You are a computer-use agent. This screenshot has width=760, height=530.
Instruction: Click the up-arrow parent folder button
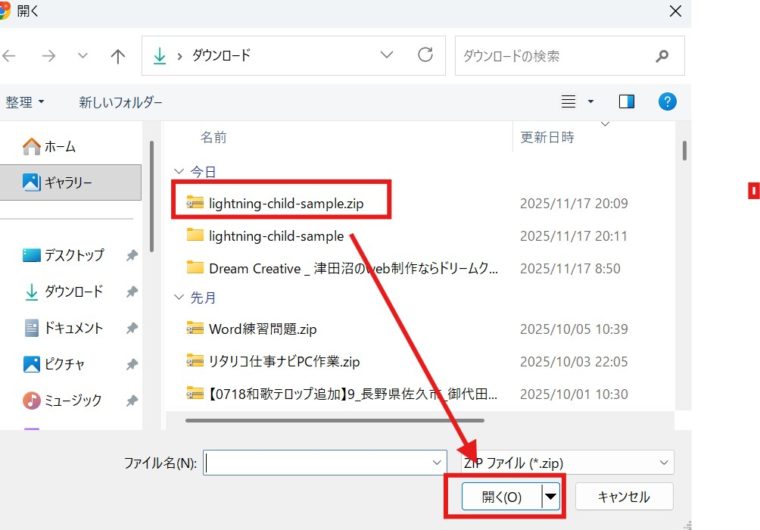point(118,56)
